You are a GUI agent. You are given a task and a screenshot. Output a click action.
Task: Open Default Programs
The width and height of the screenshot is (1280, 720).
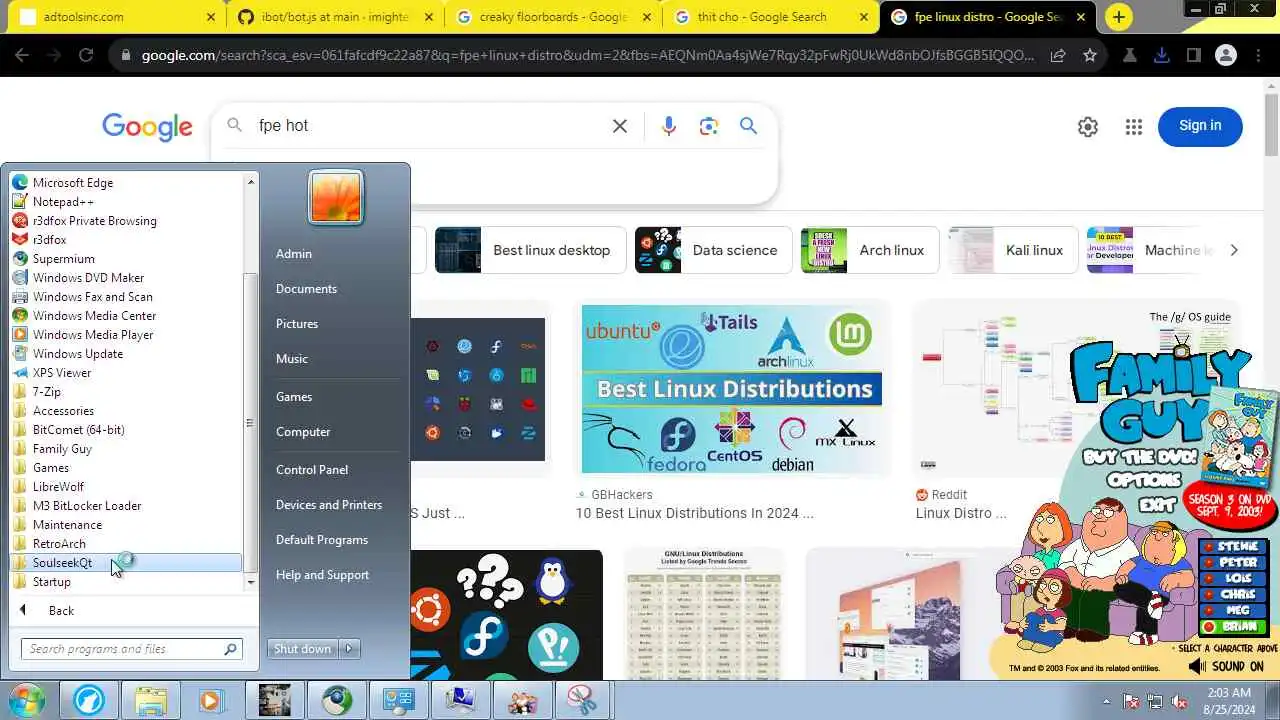point(322,540)
